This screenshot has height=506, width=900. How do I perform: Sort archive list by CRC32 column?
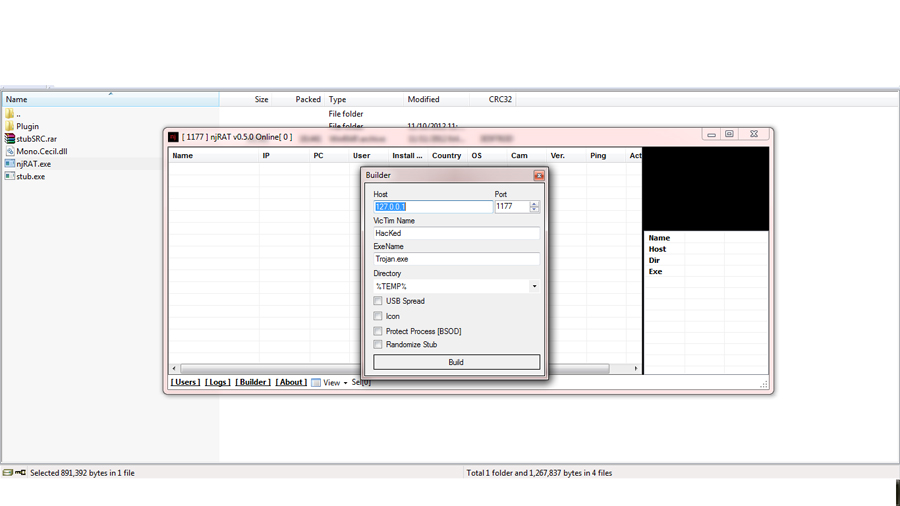point(492,99)
